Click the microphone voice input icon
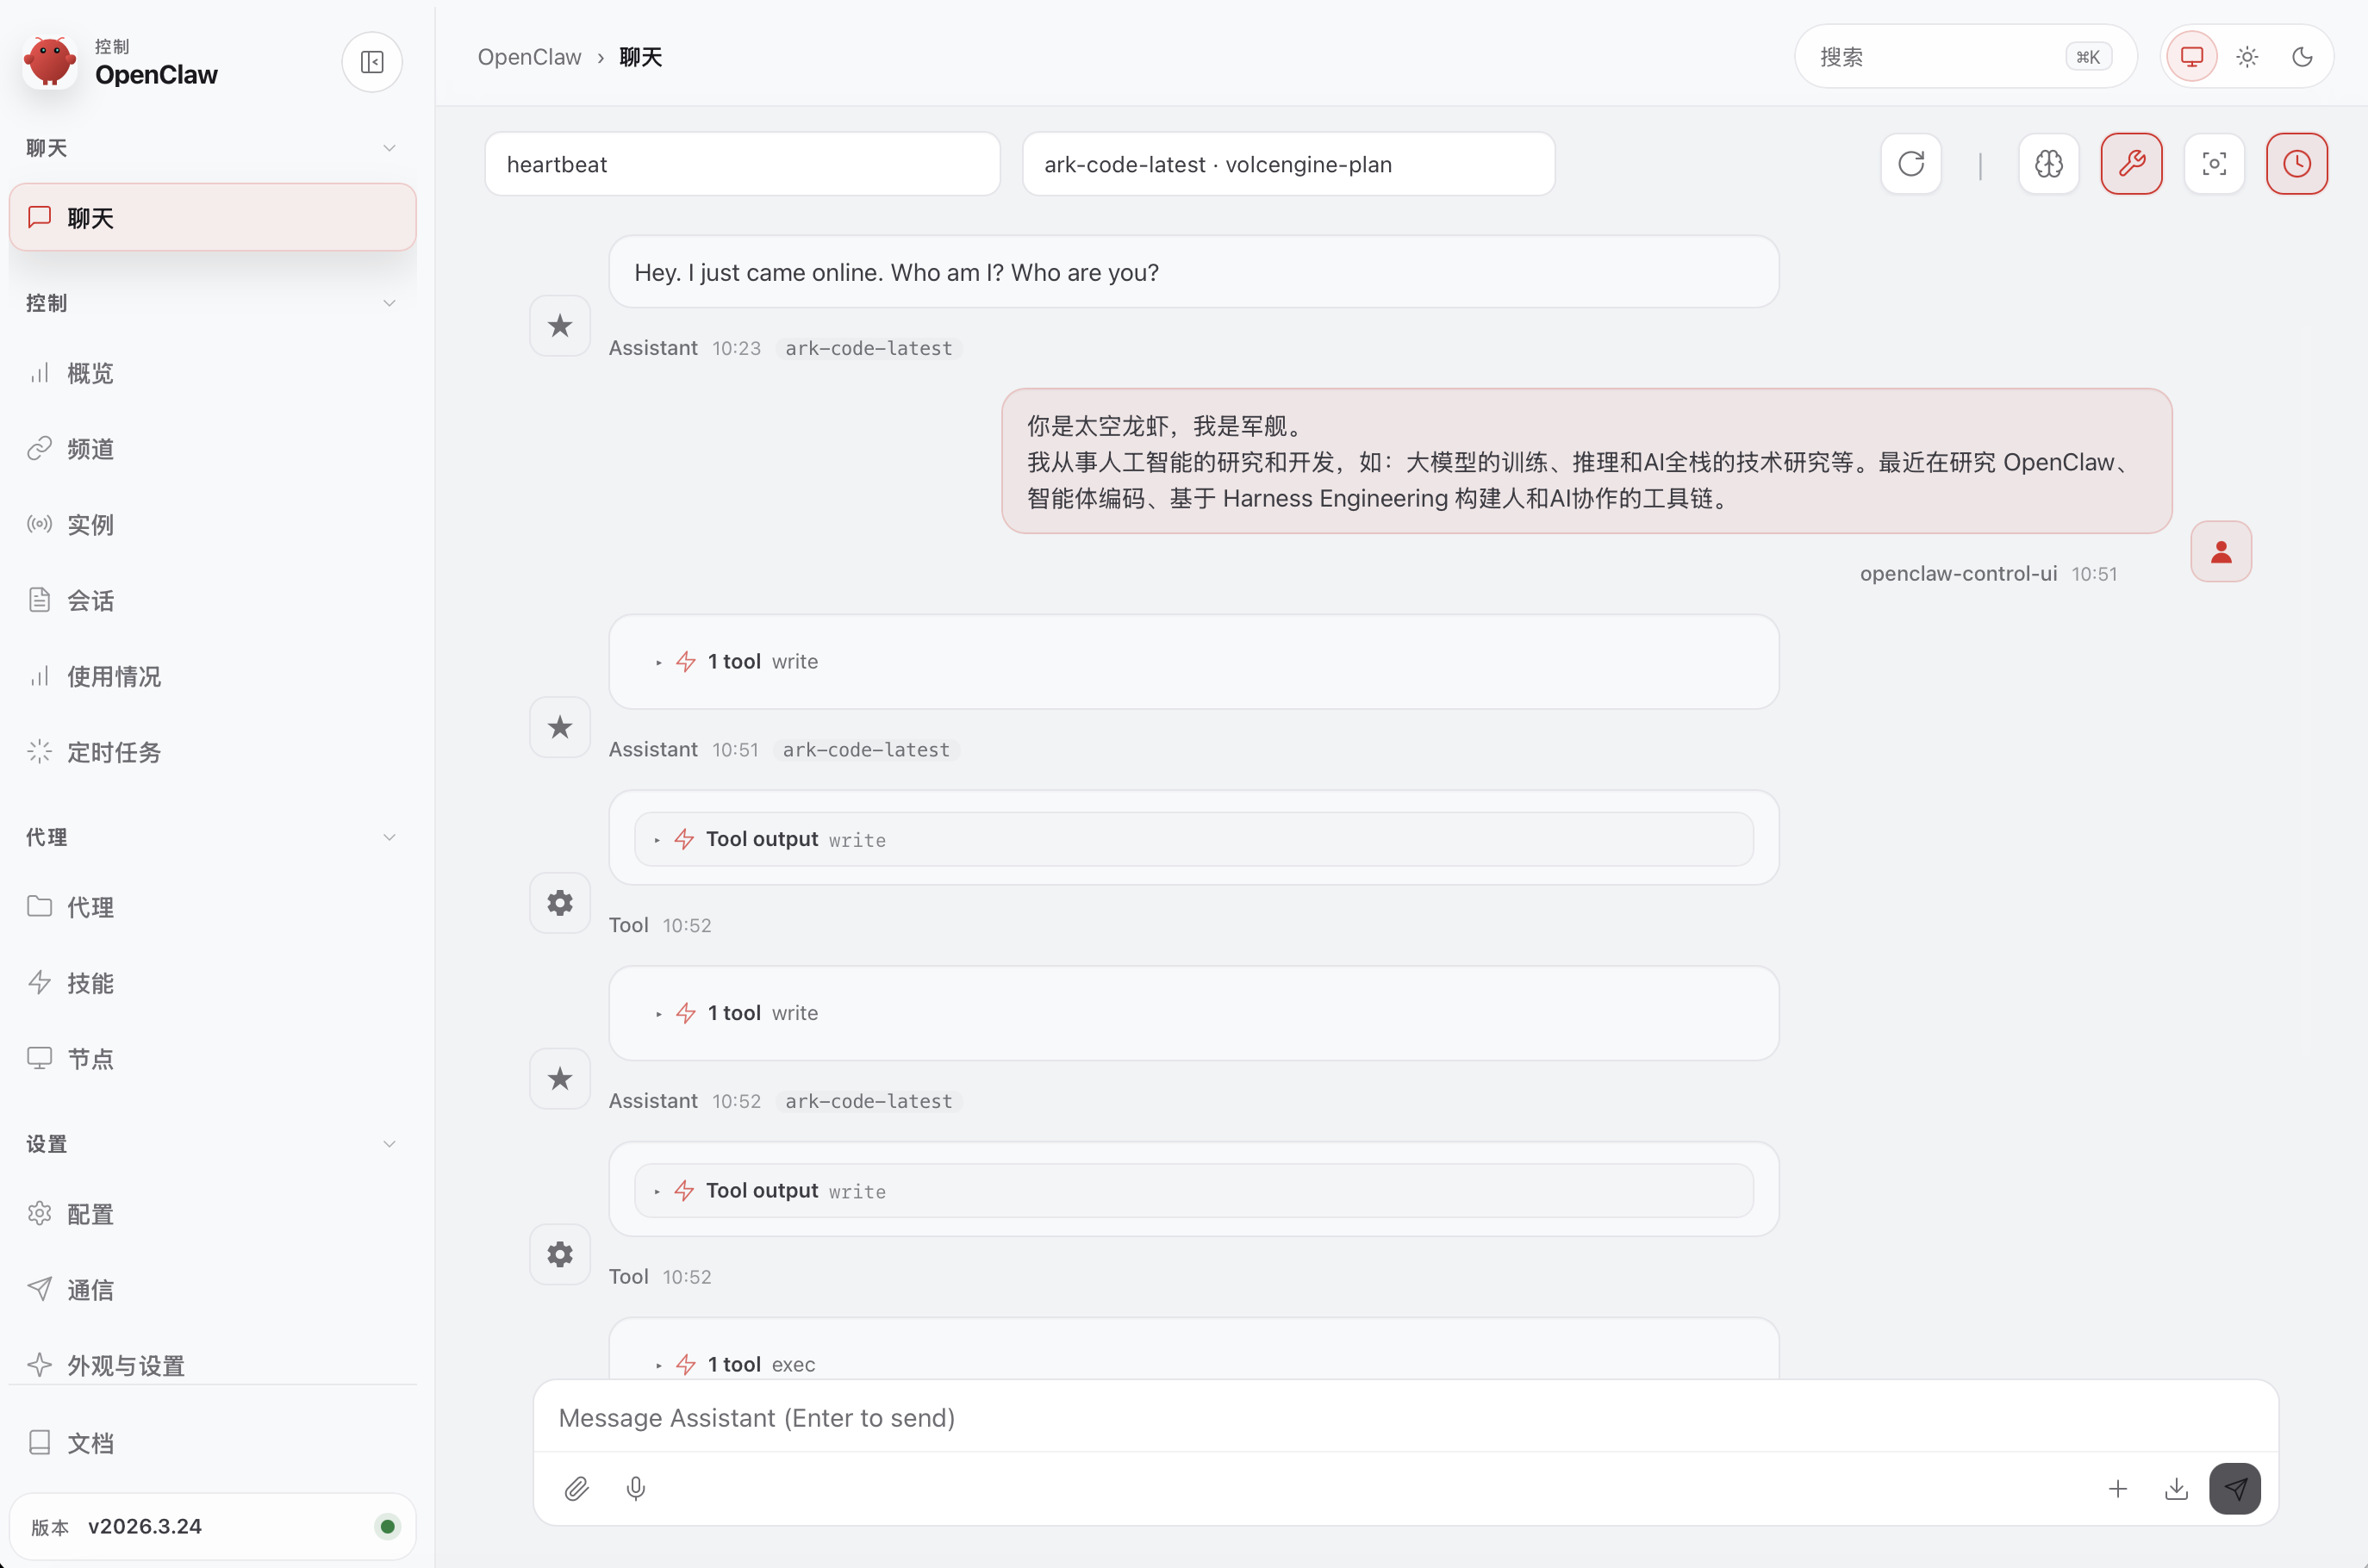The image size is (2368, 1568). (x=635, y=1489)
